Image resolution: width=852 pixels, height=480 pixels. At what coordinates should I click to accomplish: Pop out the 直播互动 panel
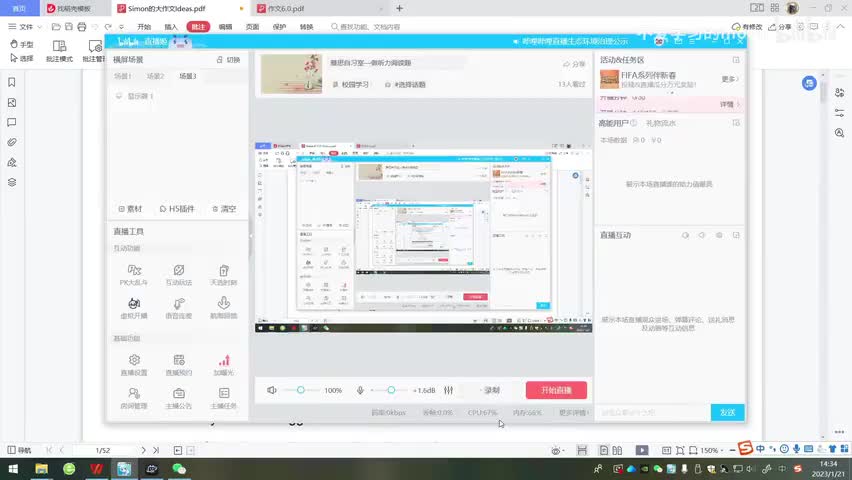pyautogui.click(x=736, y=235)
